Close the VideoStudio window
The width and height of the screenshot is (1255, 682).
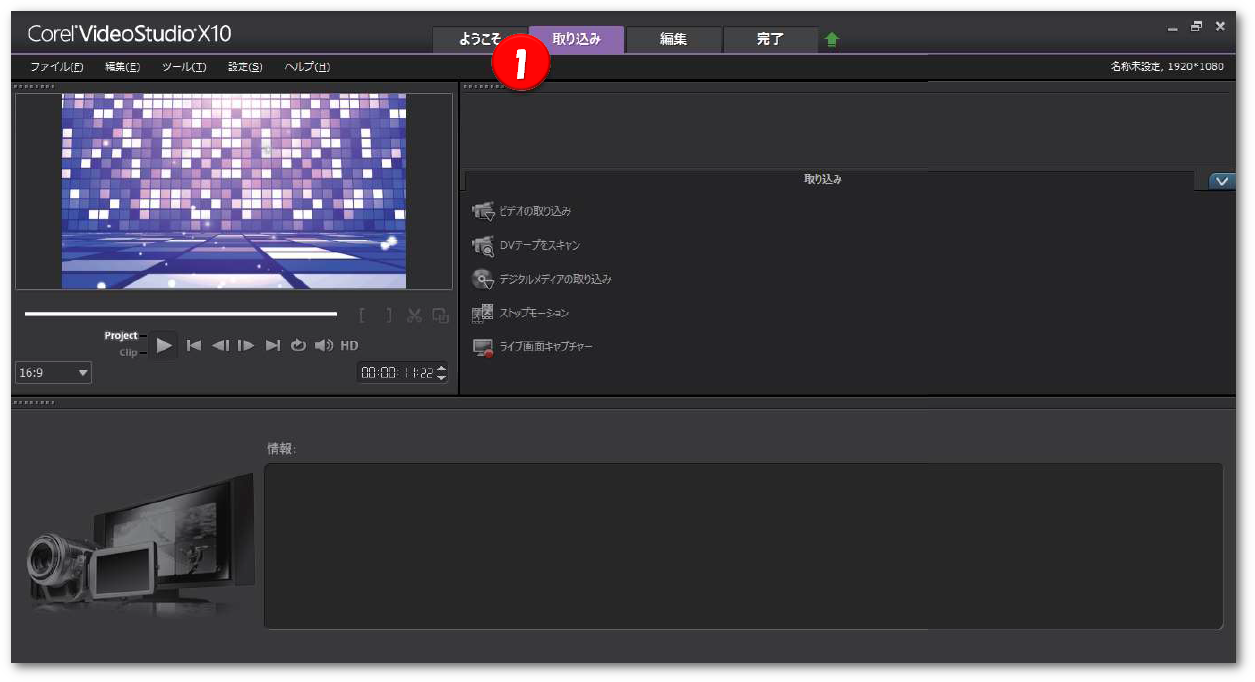(x=1220, y=27)
